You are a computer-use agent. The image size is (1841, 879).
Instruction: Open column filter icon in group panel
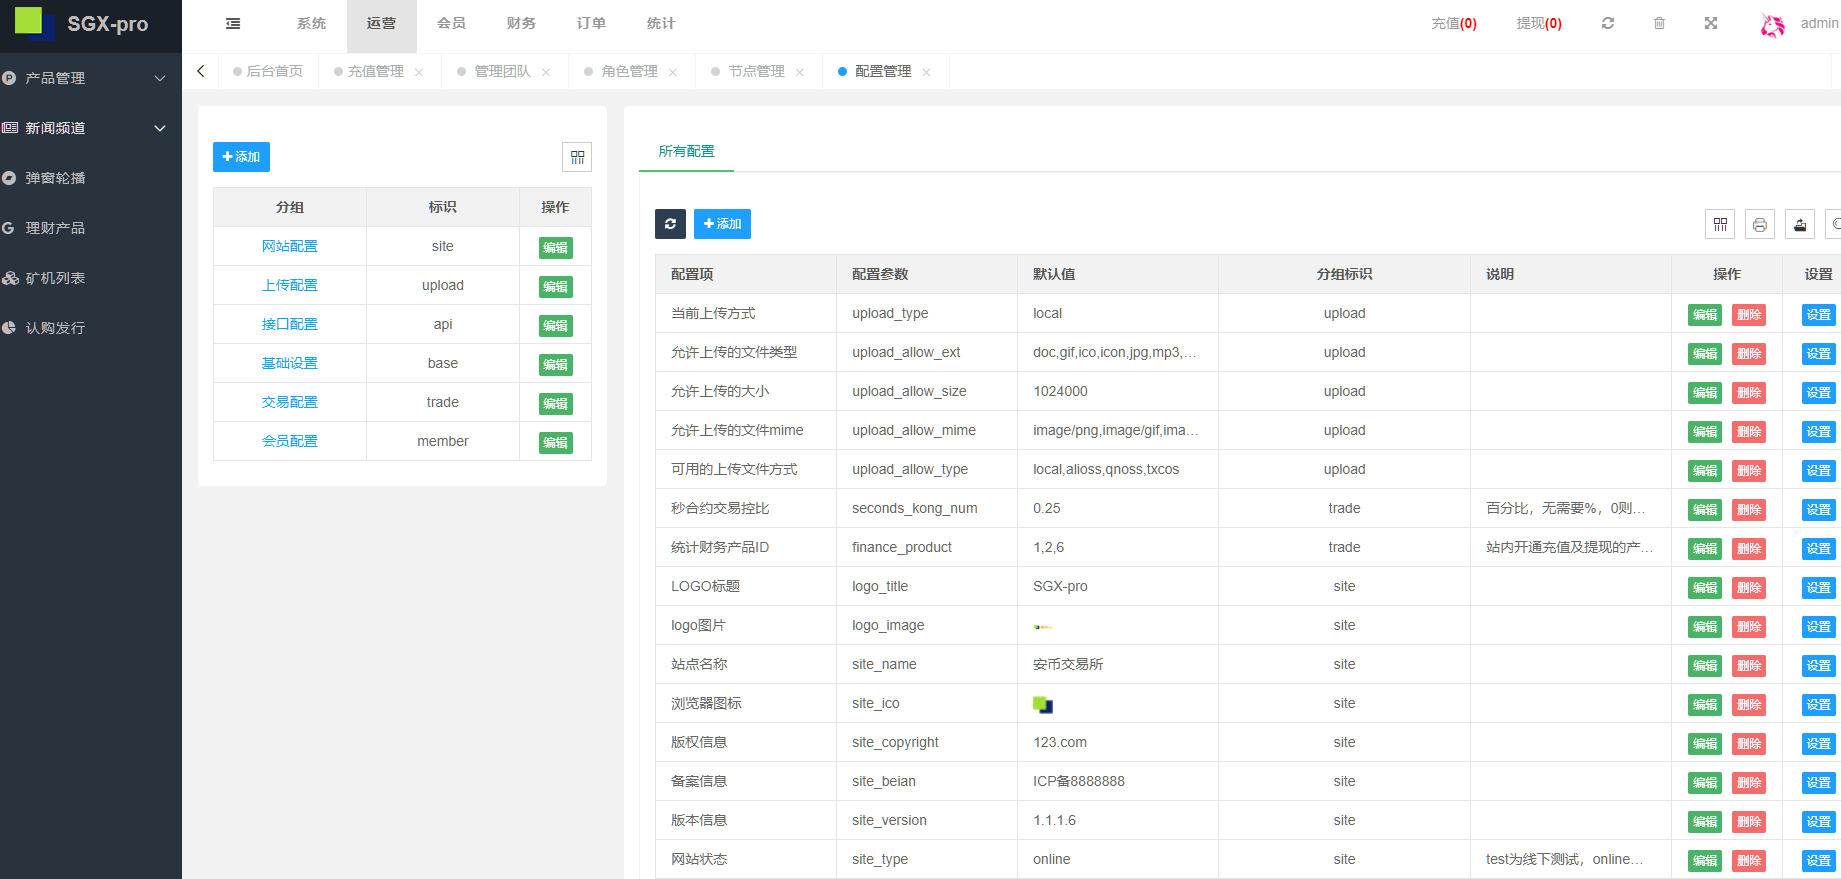(577, 157)
